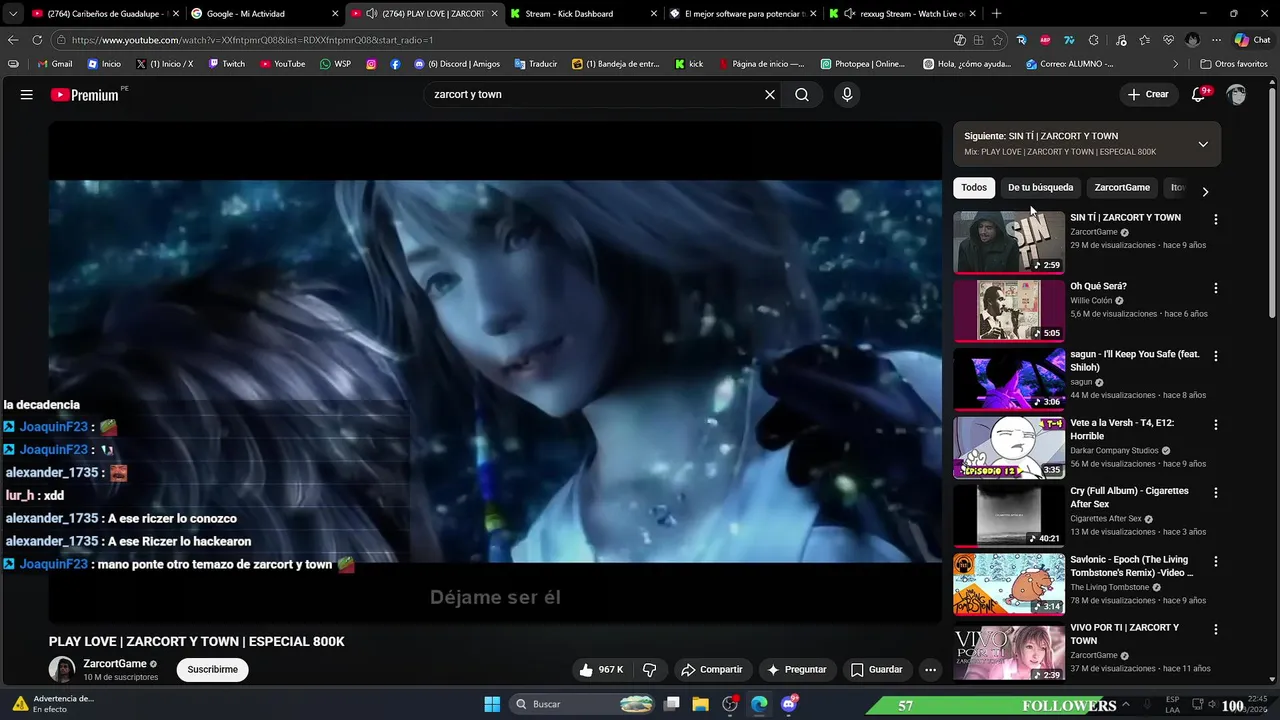Open options menu for sagun video
1280x720 pixels.
click(1216, 356)
